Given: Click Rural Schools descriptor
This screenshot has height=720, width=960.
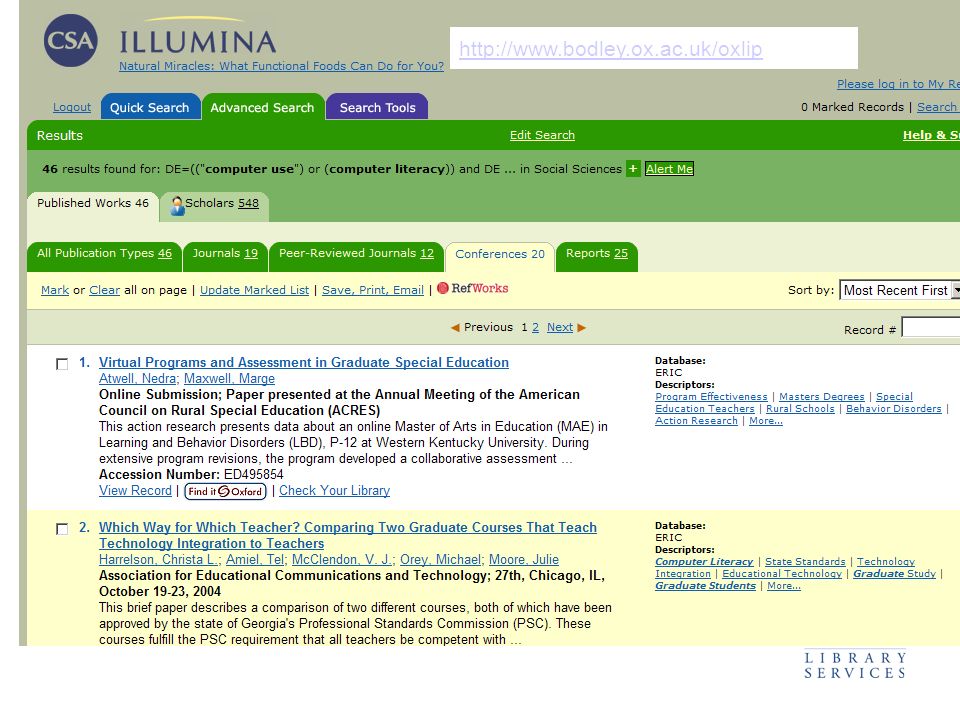Looking at the screenshot, I should (800, 409).
